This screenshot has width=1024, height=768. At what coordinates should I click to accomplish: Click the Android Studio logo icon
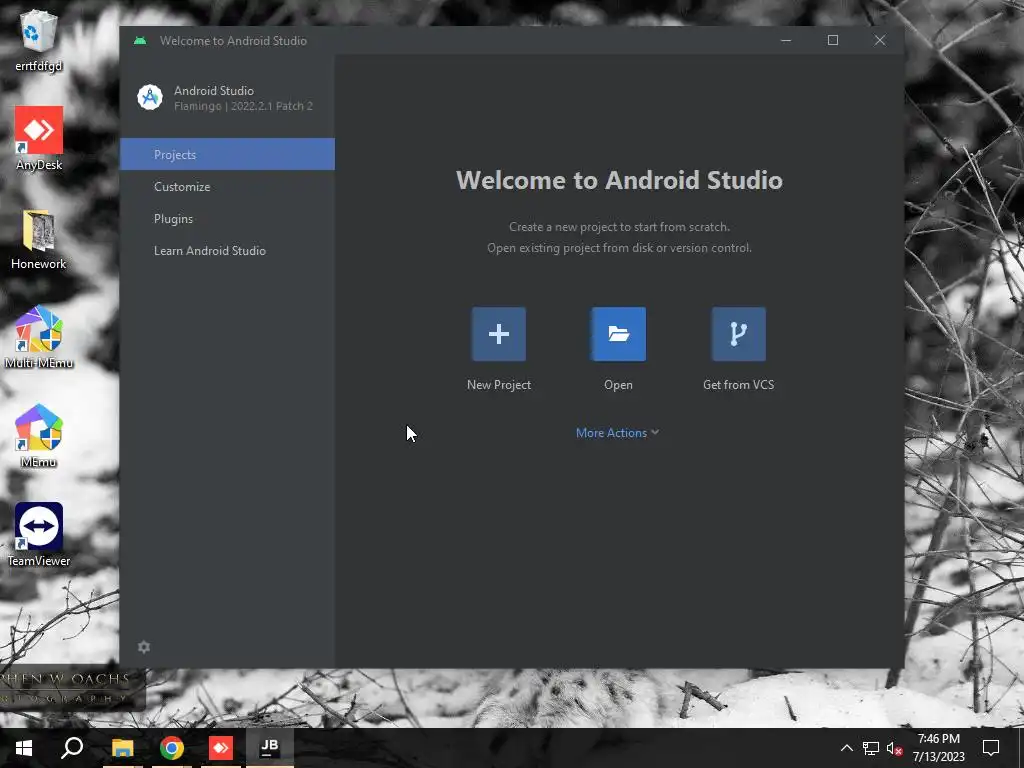tap(150, 97)
